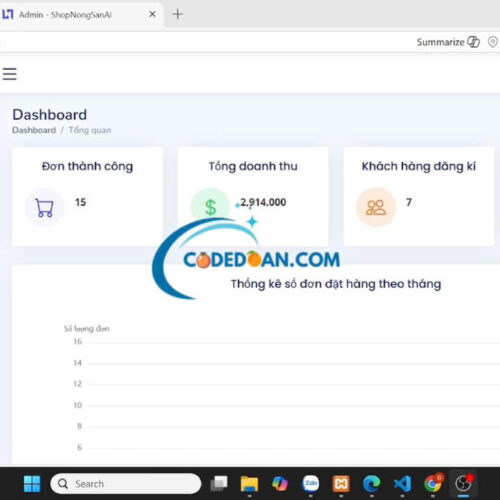Image resolution: width=500 pixels, height=500 pixels.
Task: Click the registered customers value 7
Action: click(x=409, y=202)
